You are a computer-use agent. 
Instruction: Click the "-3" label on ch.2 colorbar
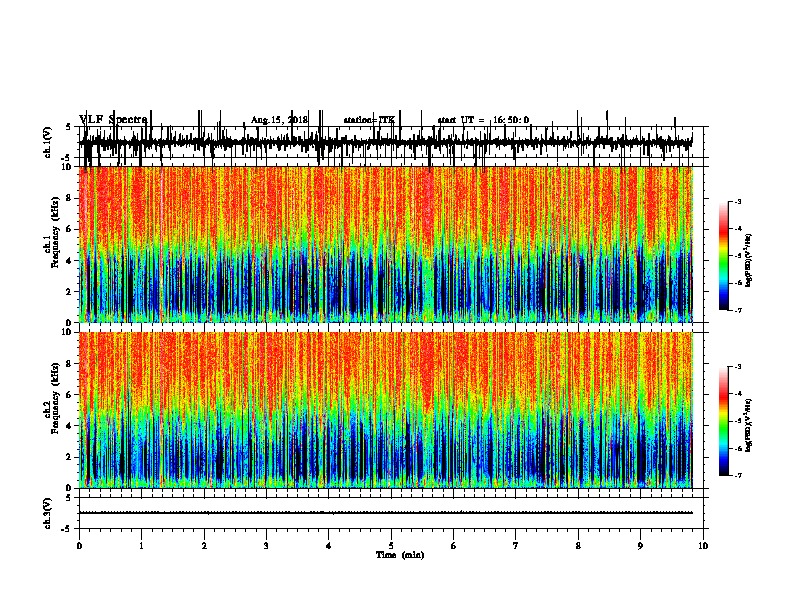pos(737,367)
